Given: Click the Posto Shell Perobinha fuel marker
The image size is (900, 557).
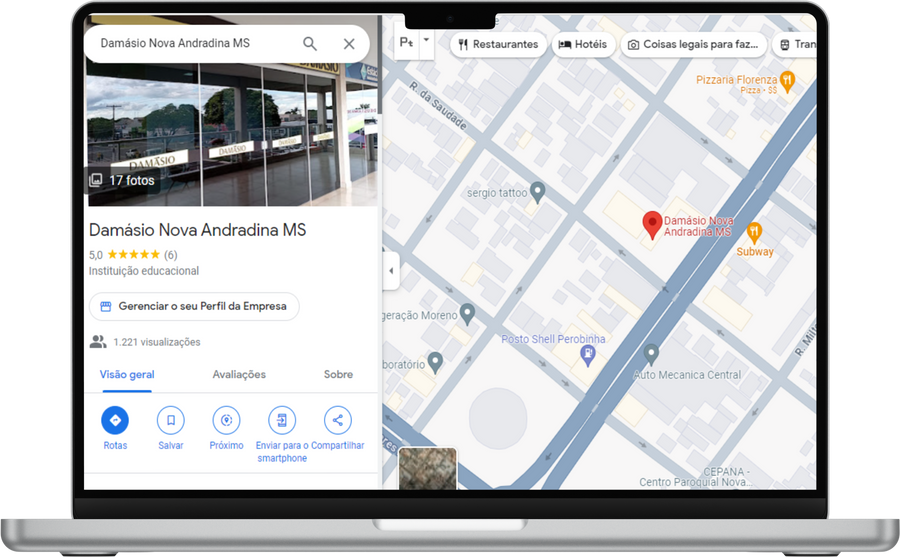Looking at the screenshot, I should click(x=588, y=355).
